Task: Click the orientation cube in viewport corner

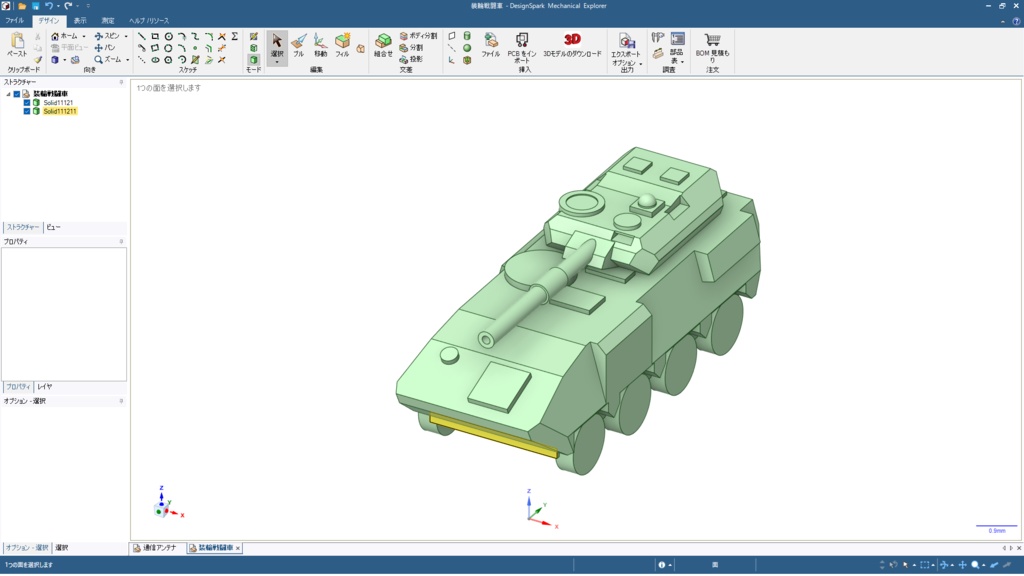Action: [161, 511]
